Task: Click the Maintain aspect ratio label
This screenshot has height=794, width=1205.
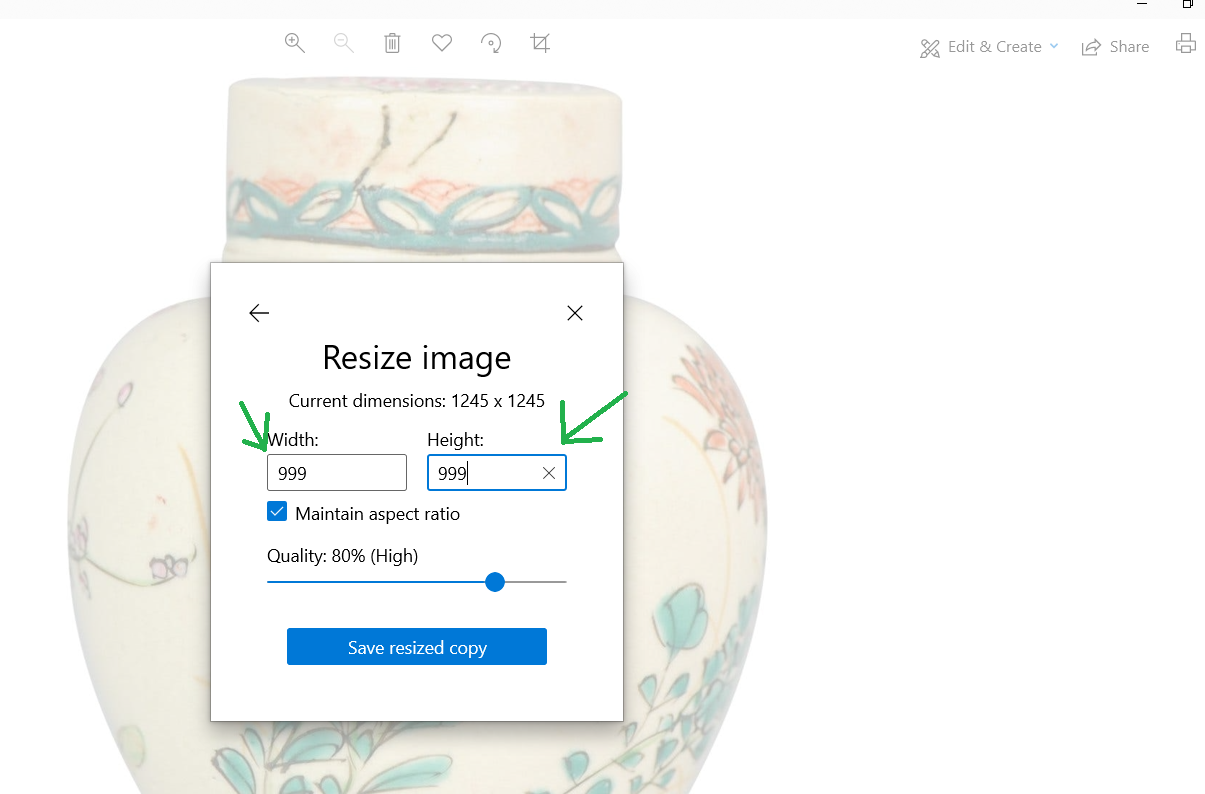Action: (x=377, y=514)
